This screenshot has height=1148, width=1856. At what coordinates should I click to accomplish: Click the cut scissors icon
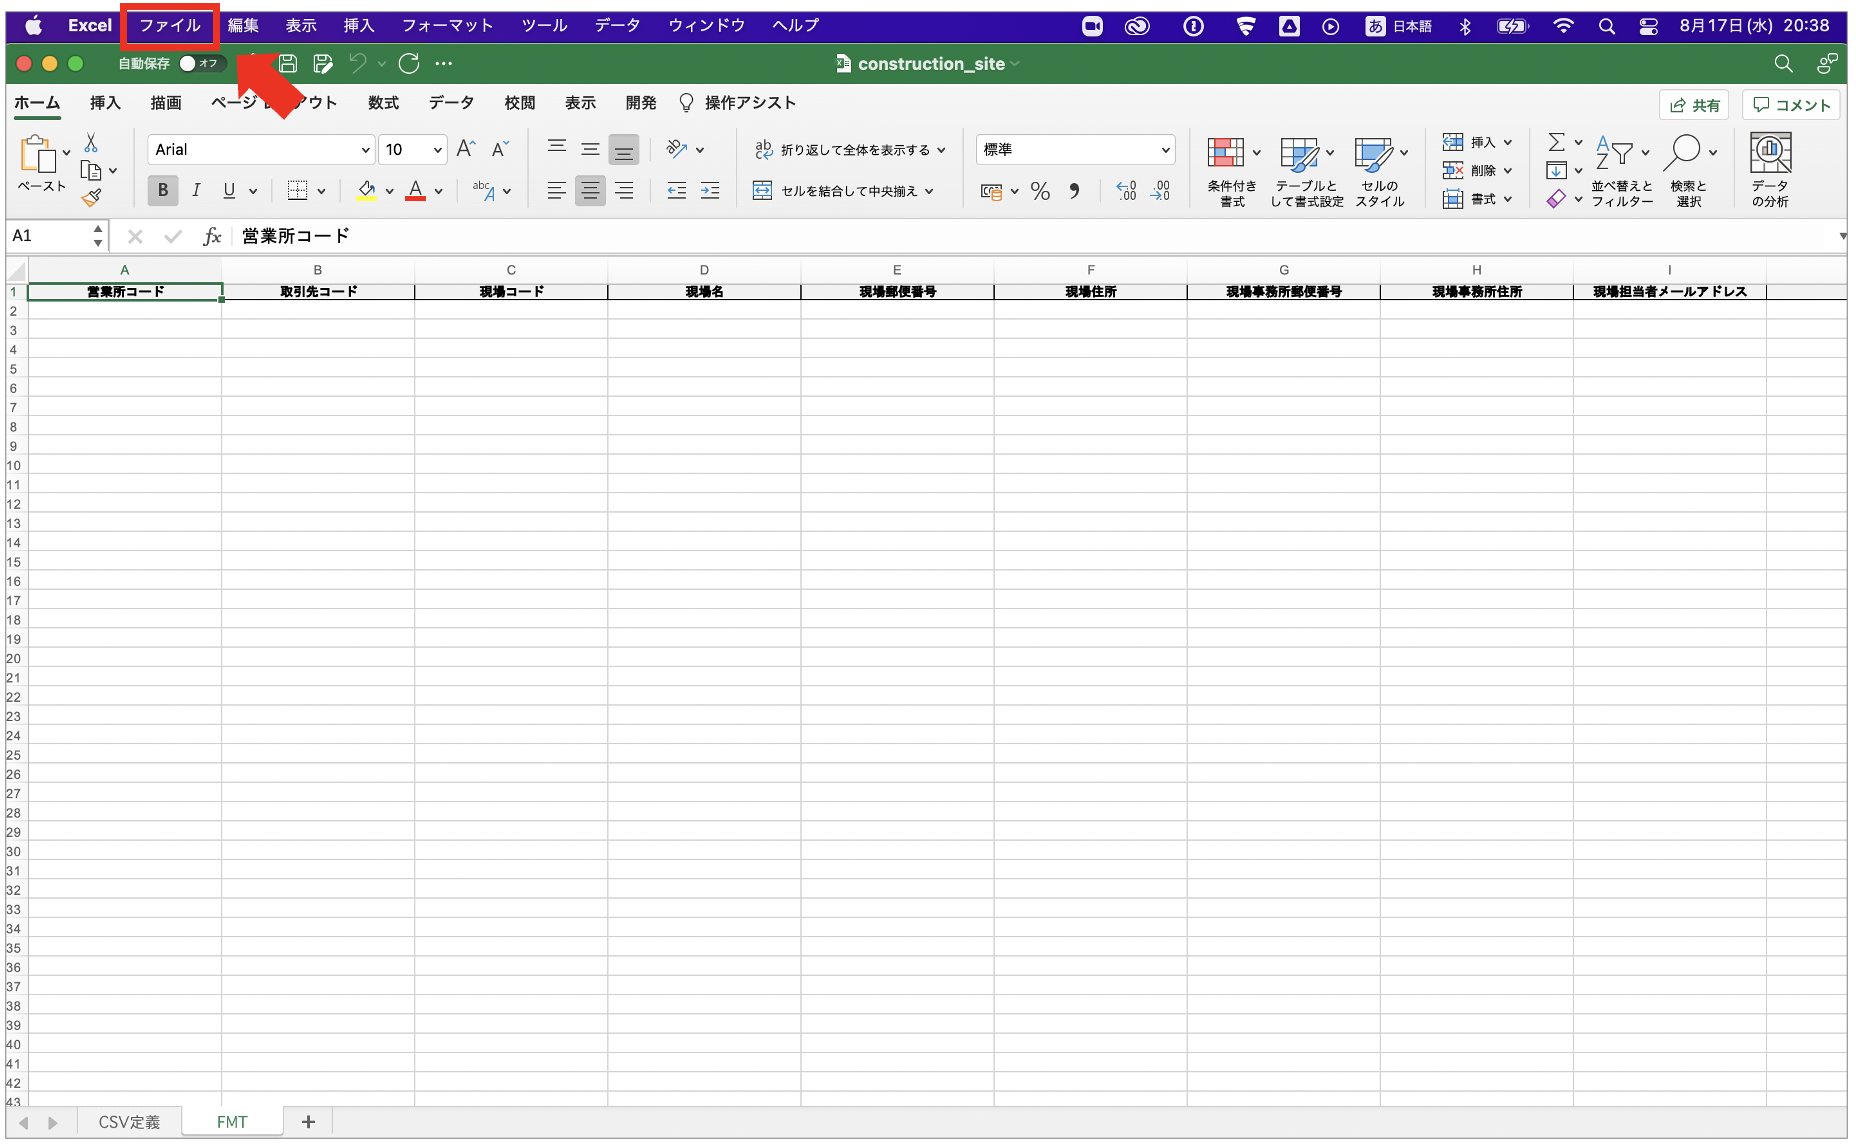[91, 143]
